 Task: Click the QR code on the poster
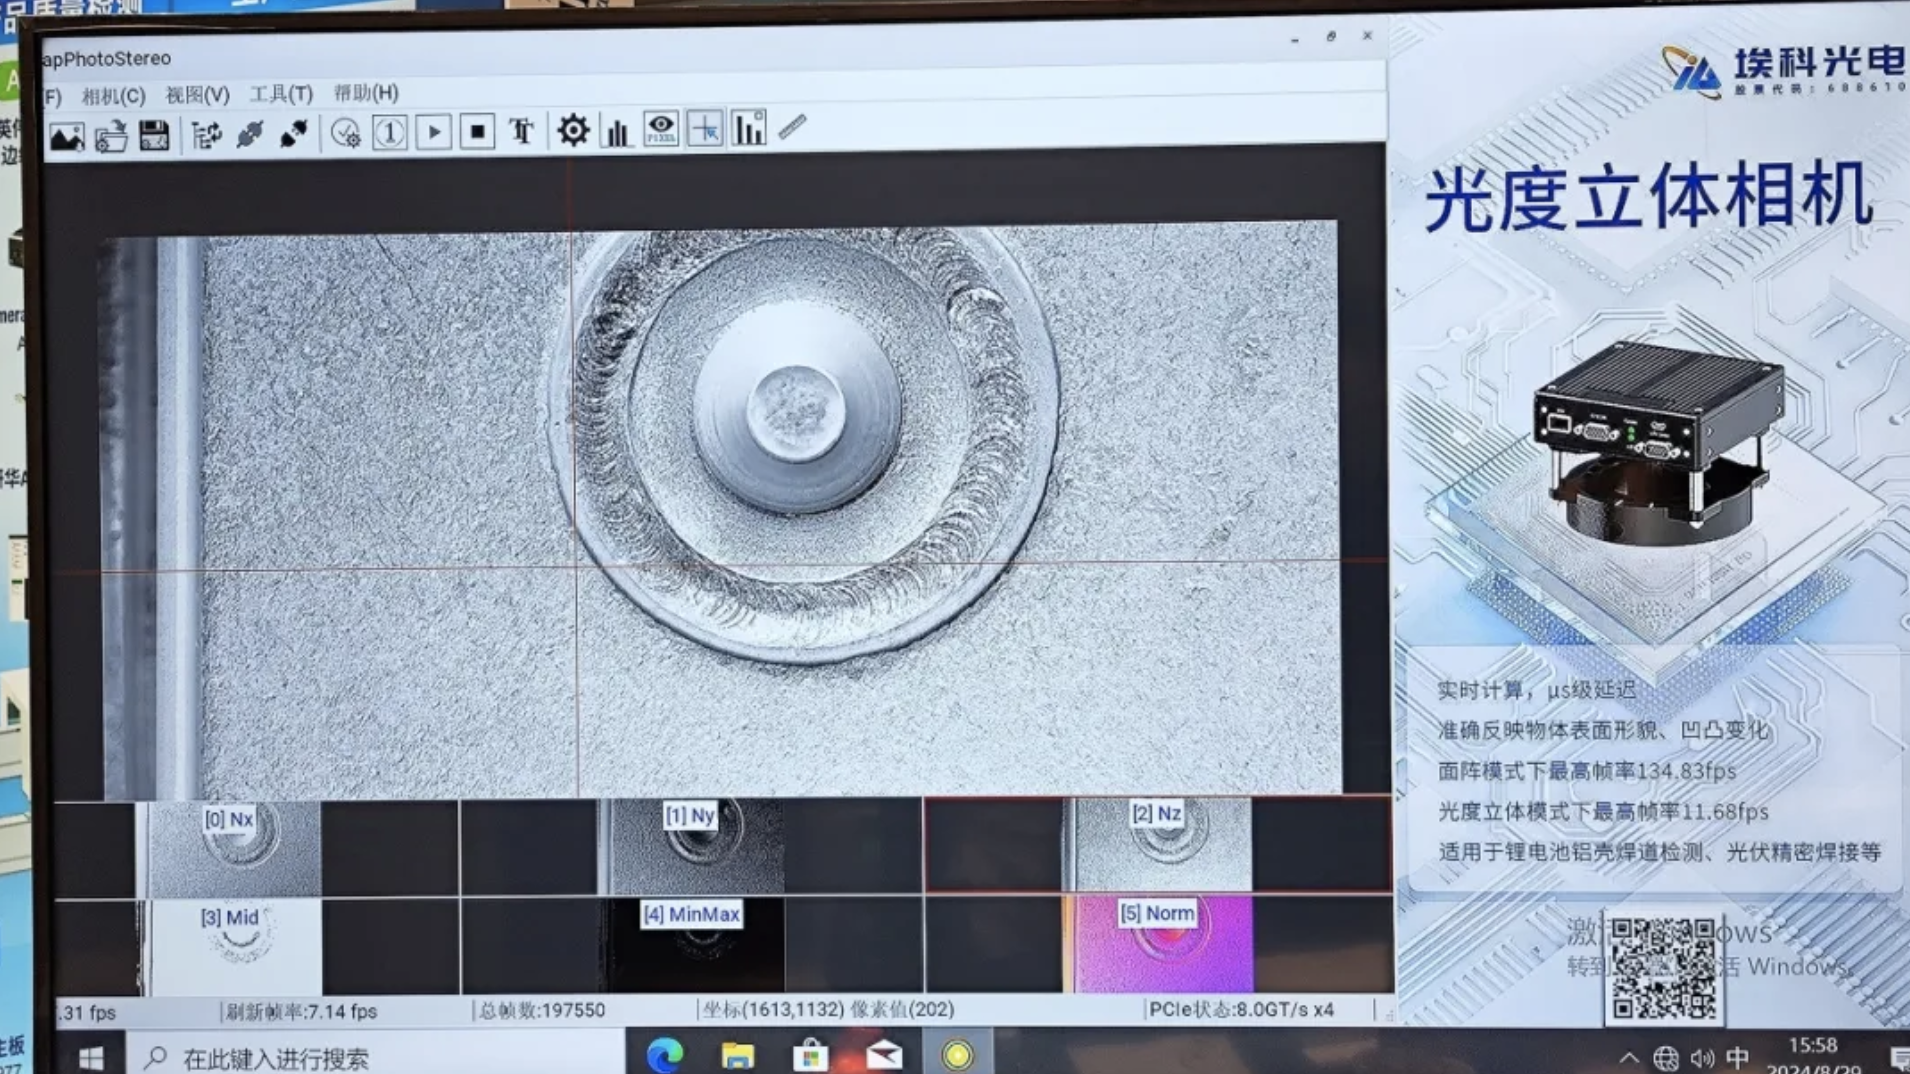coord(1664,968)
